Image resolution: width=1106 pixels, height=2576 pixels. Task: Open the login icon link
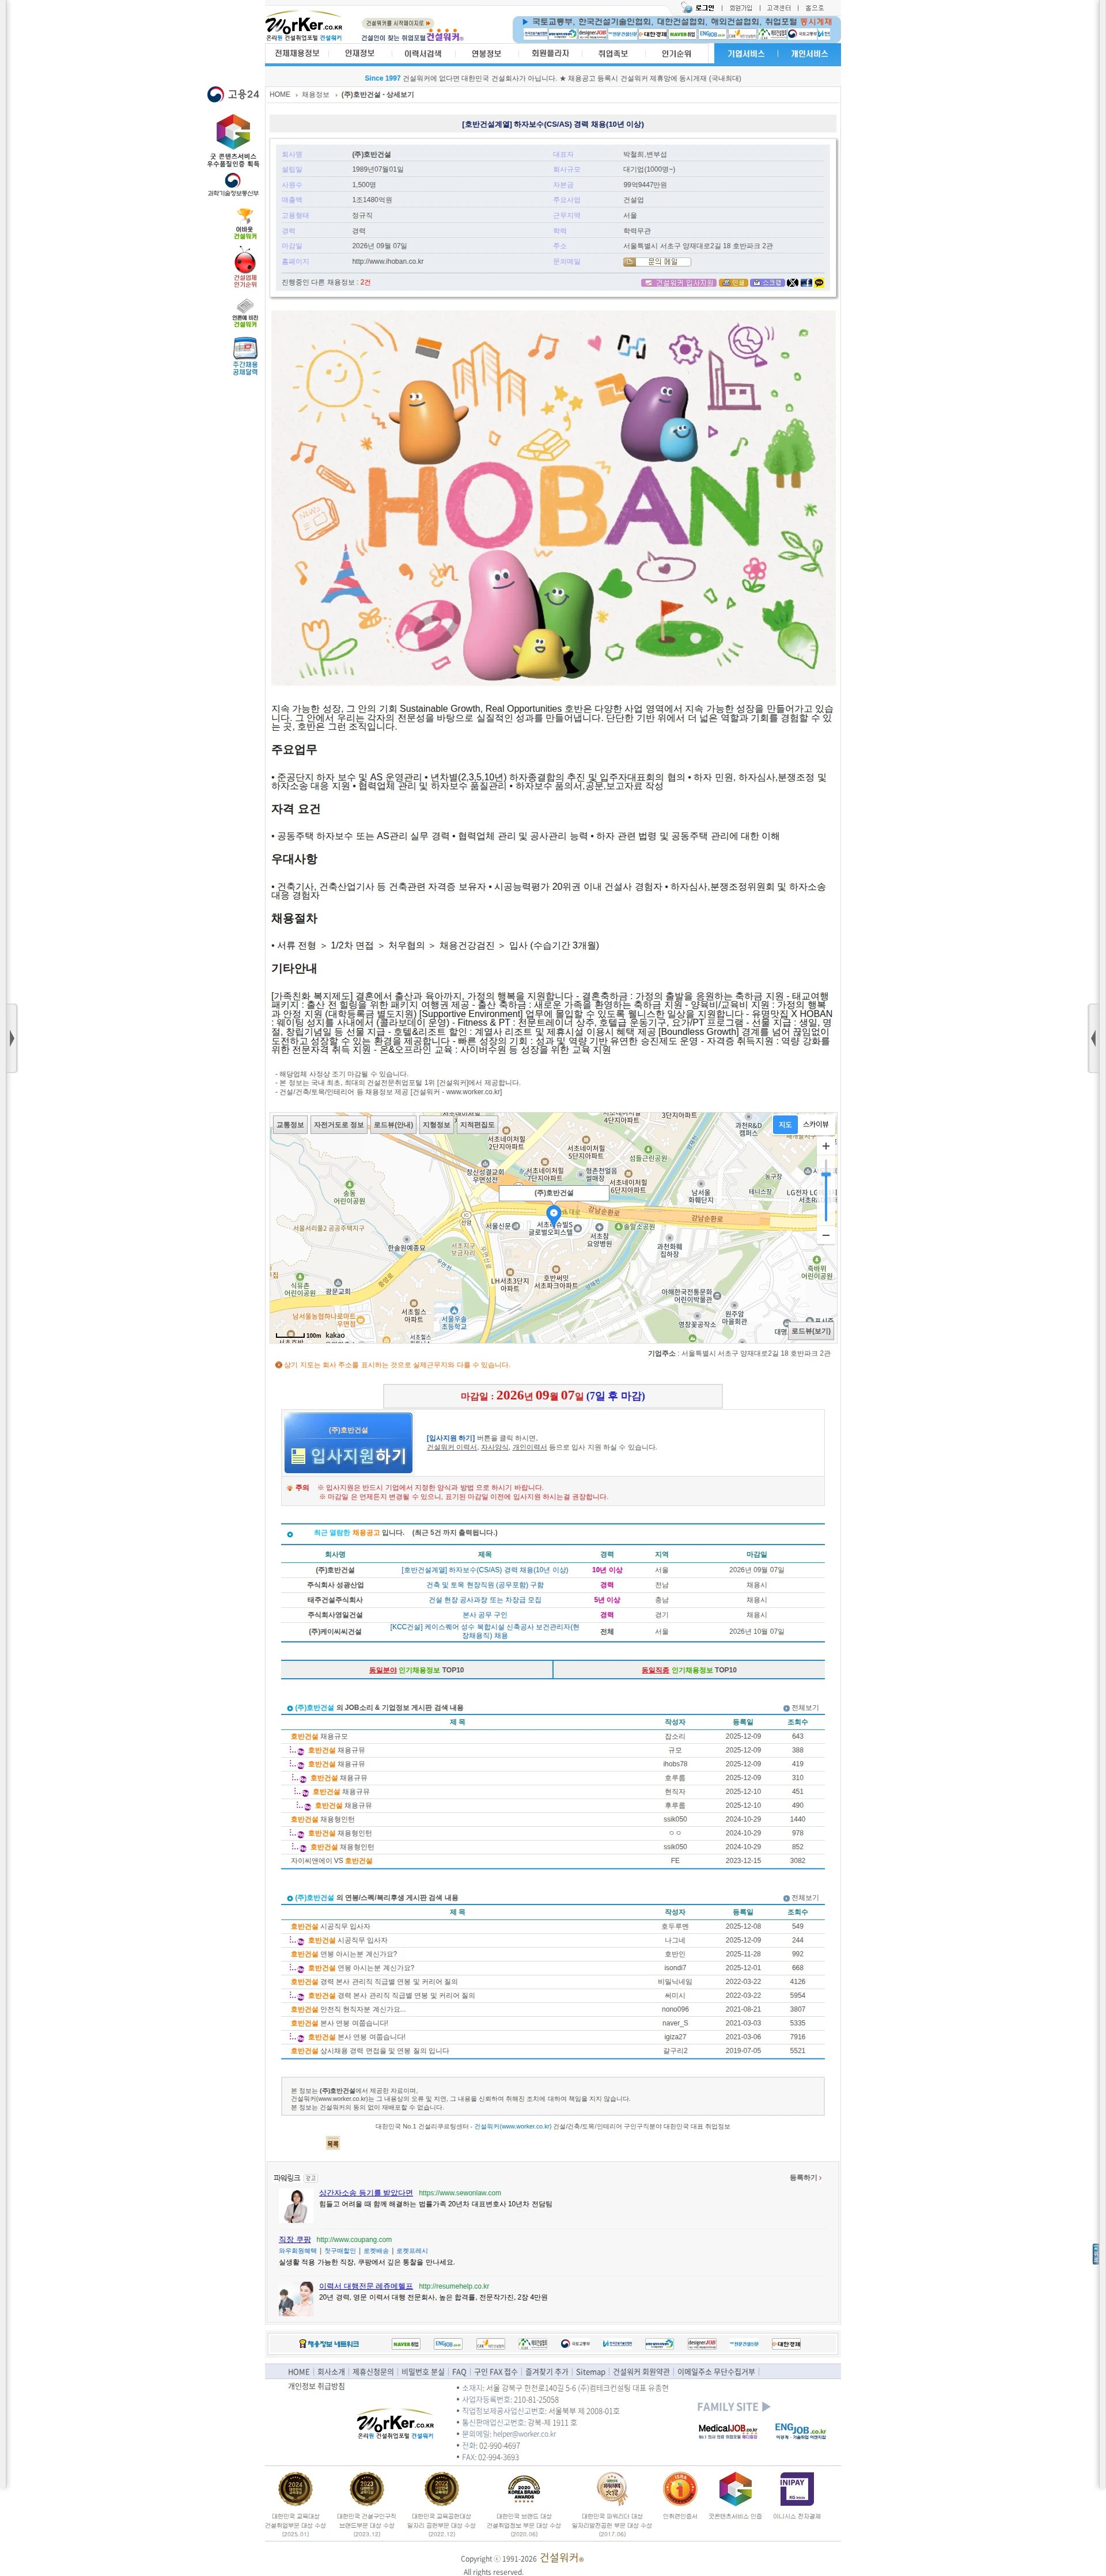click(x=698, y=7)
